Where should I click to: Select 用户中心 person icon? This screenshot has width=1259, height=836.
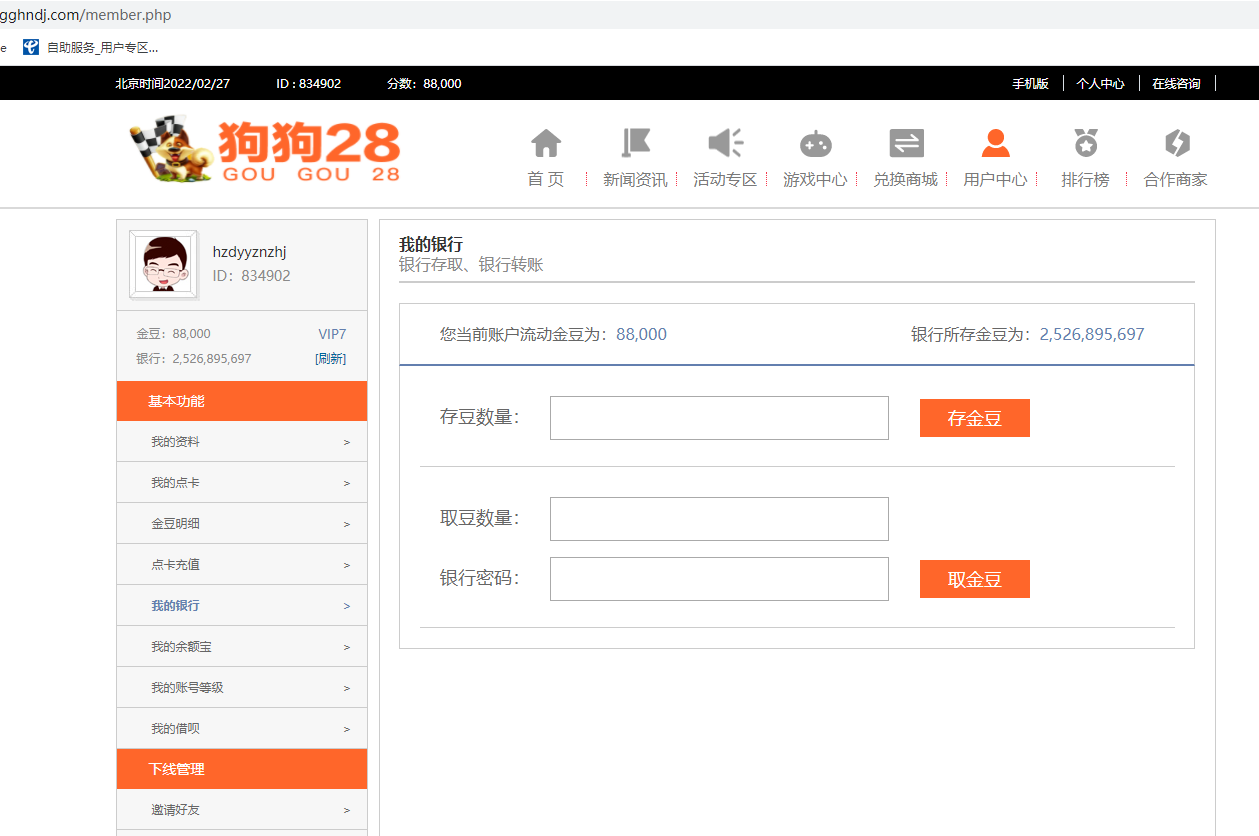pos(995,144)
